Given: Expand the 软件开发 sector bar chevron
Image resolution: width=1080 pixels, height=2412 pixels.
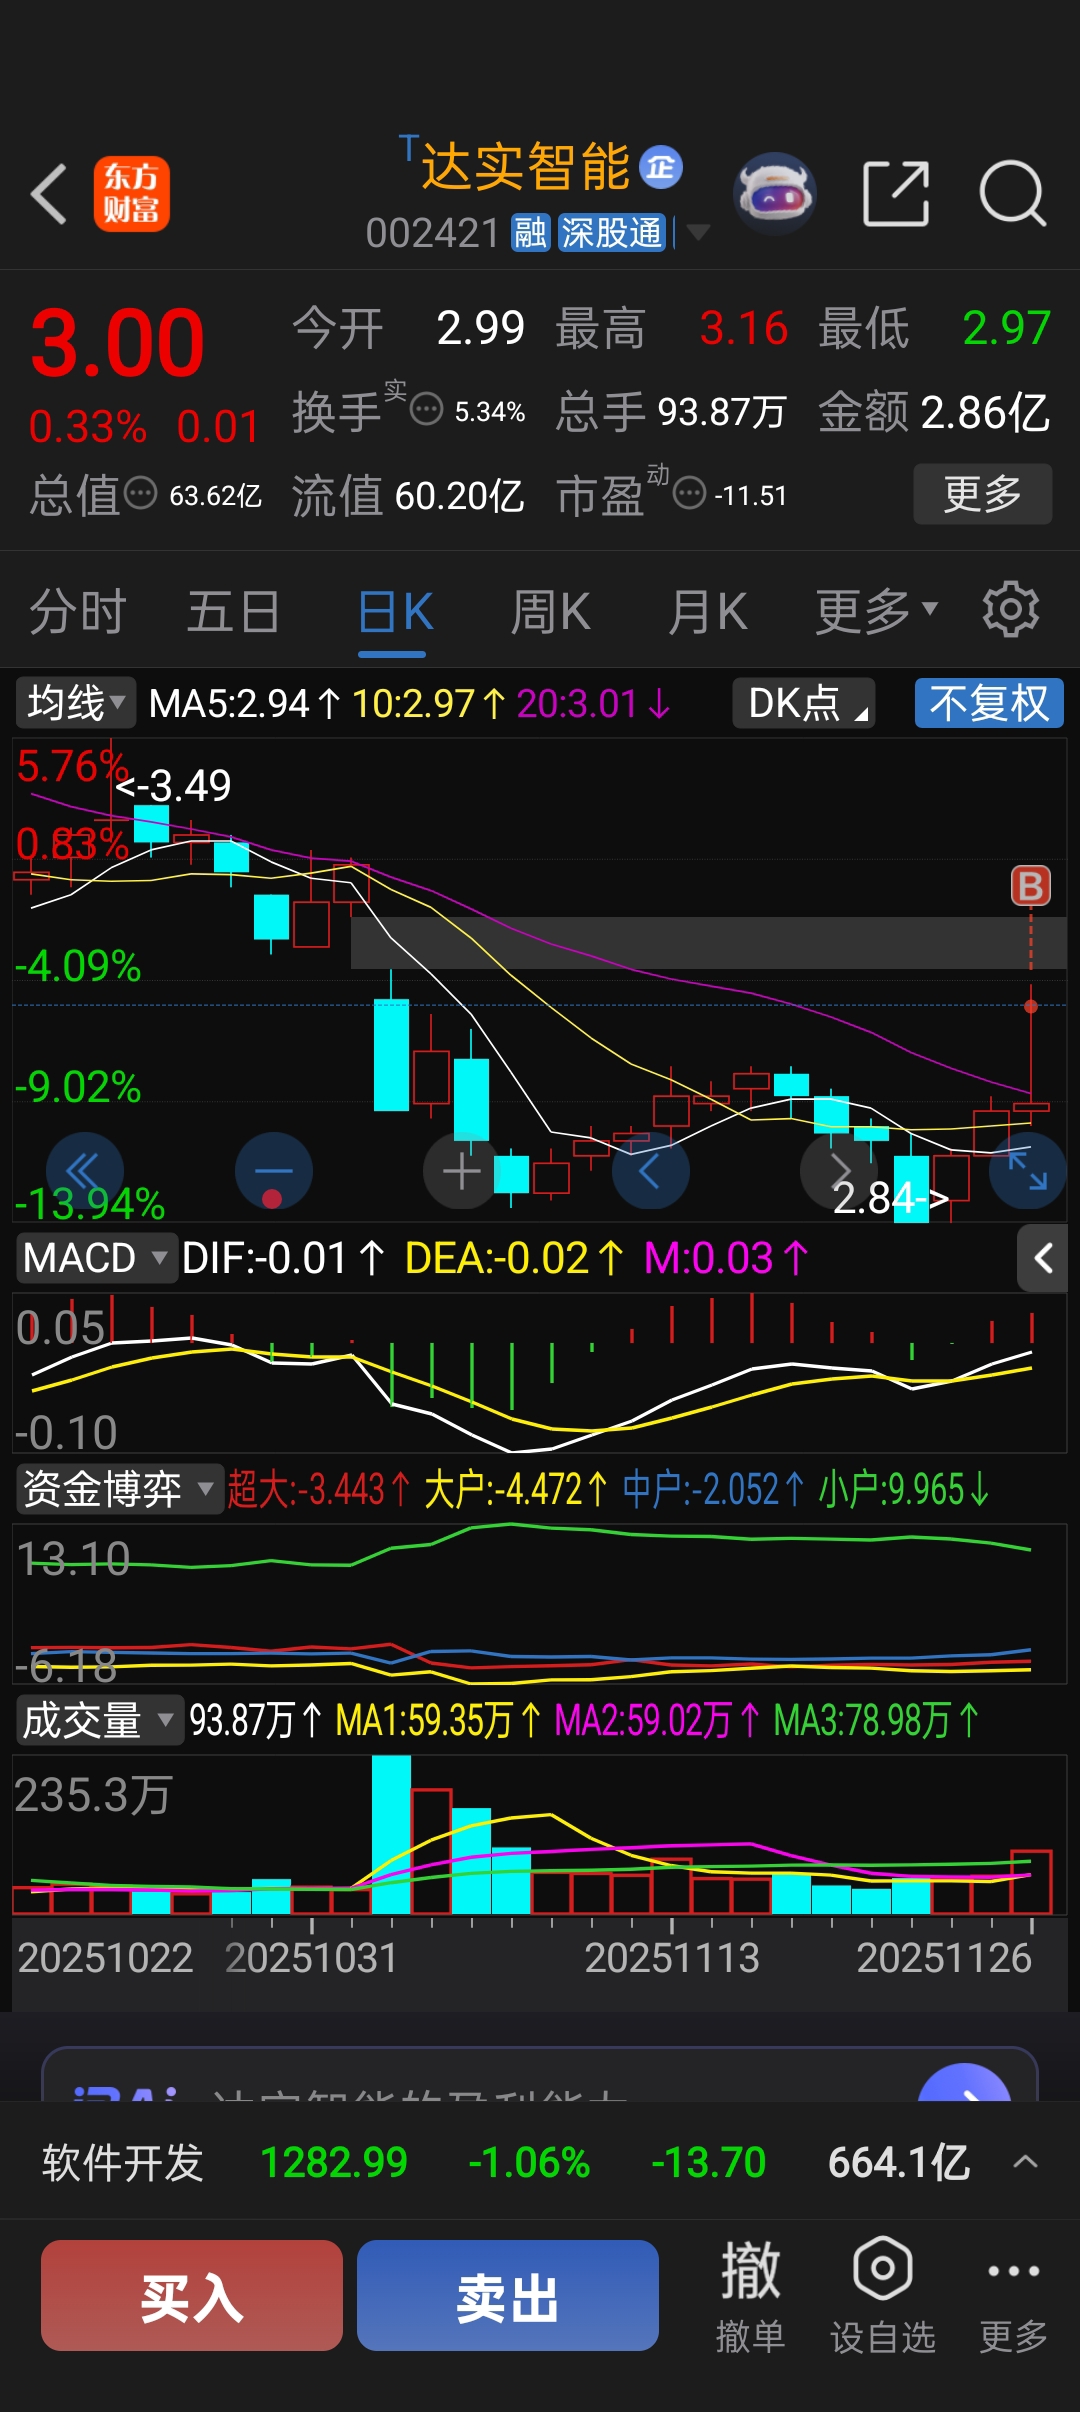Looking at the screenshot, I should [x=1025, y=2162].
